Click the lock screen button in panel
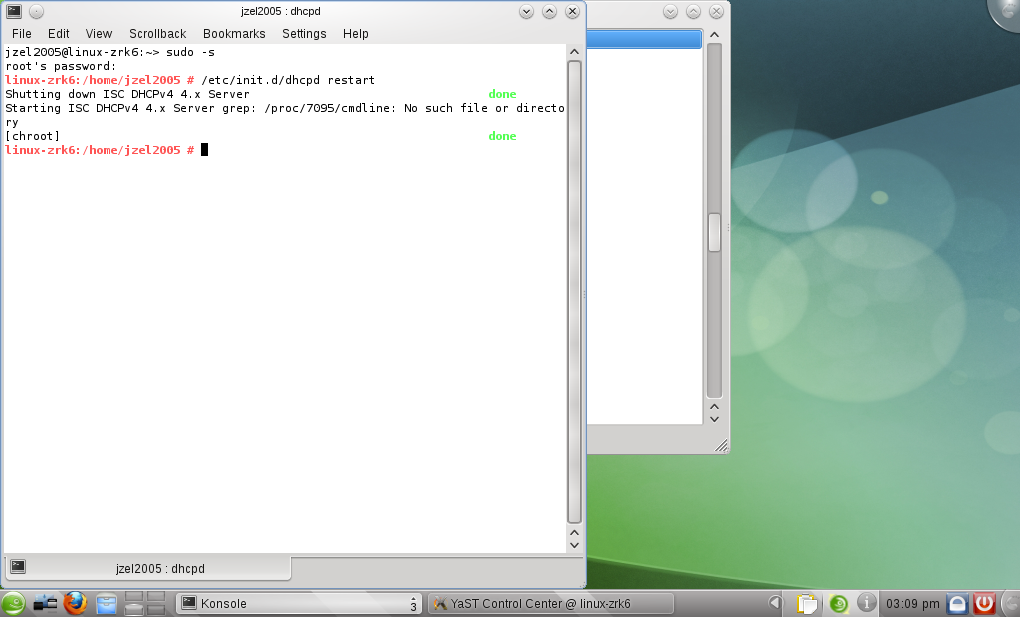Screen dimensions: 1020x617 tap(957, 604)
